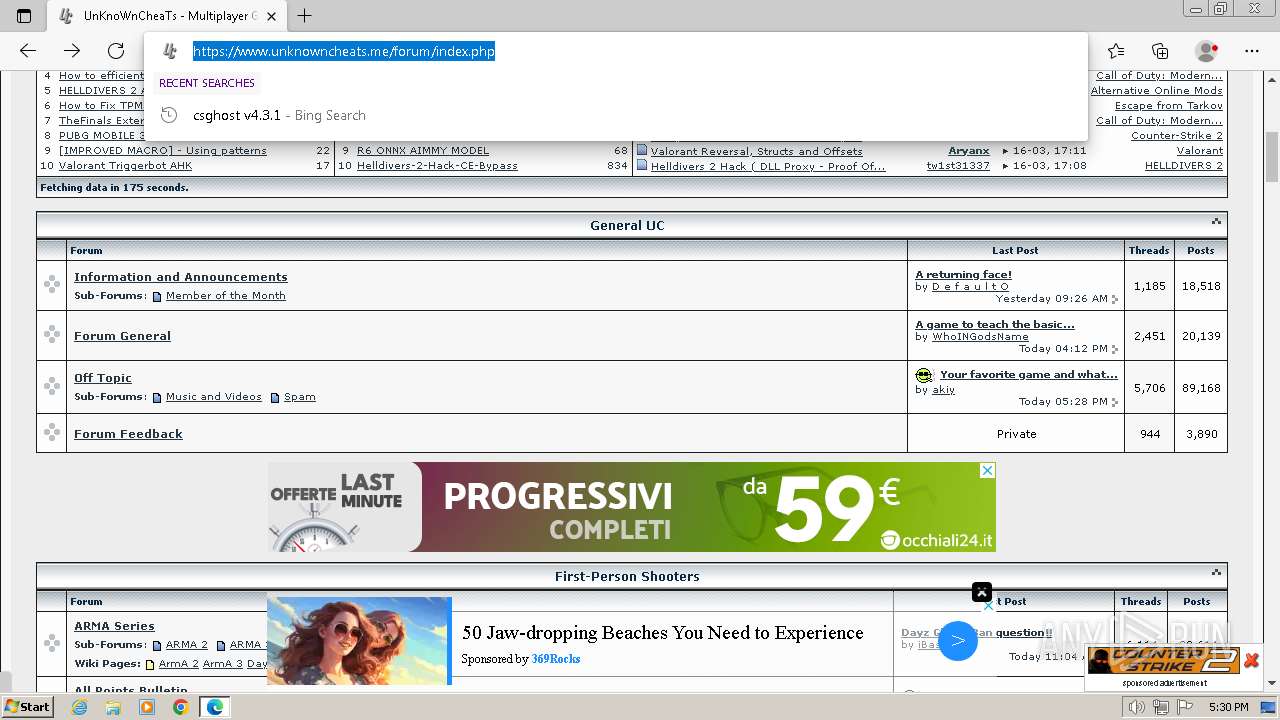Open 'A game to teach the basic...' post
1280x720 pixels.
(x=995, y=324)
